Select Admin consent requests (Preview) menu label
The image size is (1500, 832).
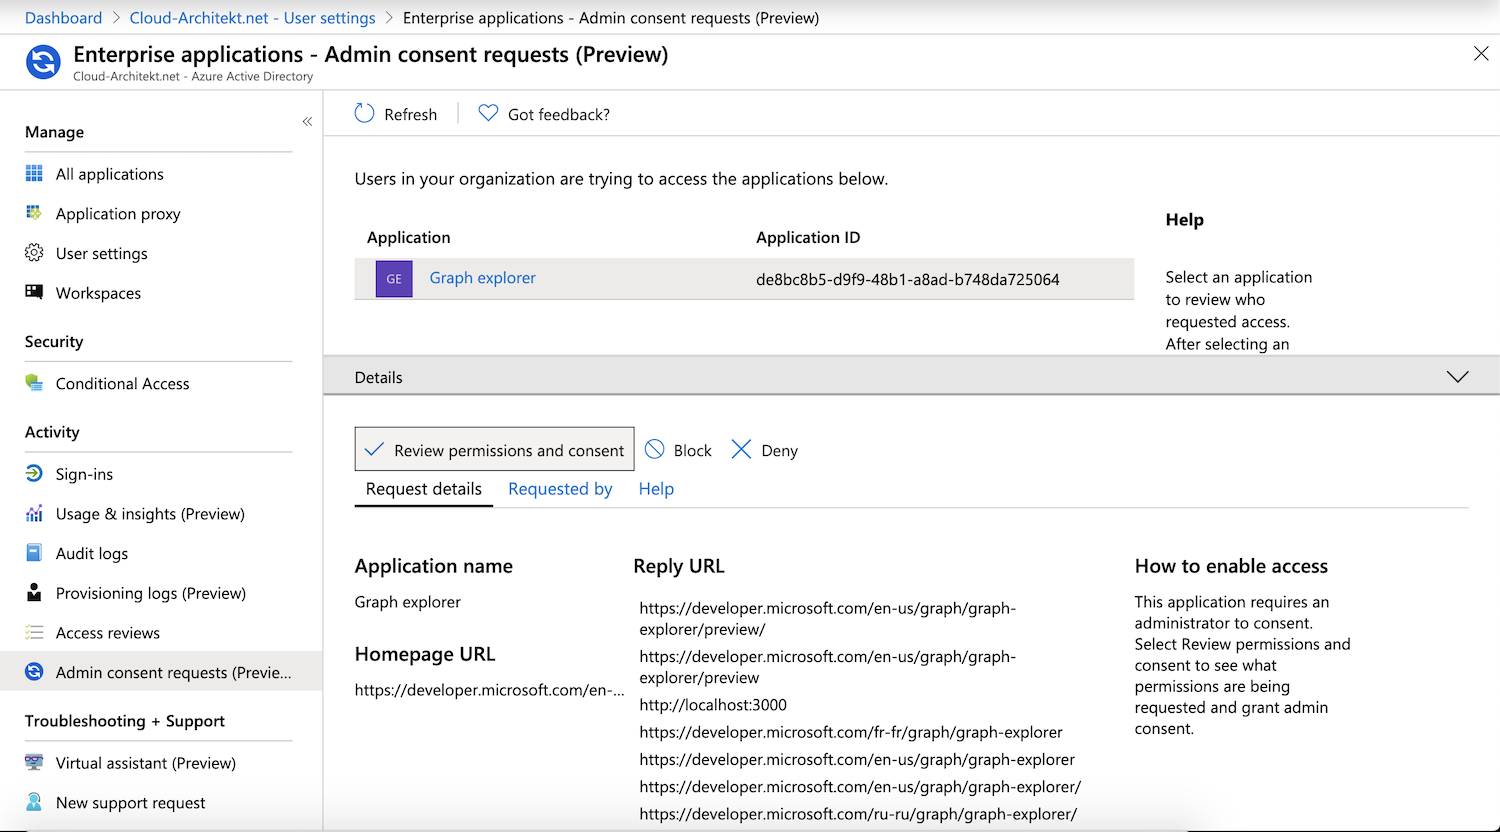(174, 673)
